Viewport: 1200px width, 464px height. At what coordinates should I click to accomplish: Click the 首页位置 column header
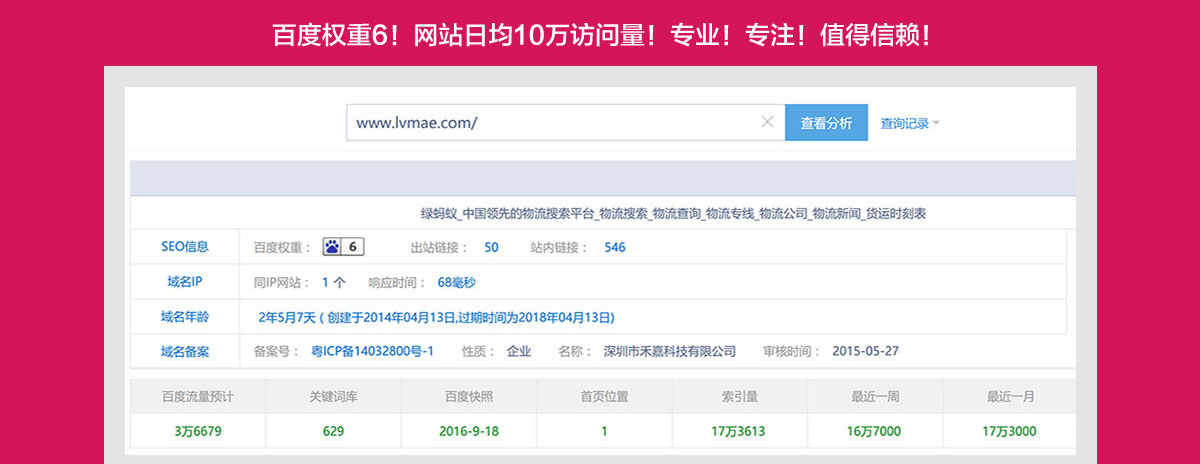point(604,396)
